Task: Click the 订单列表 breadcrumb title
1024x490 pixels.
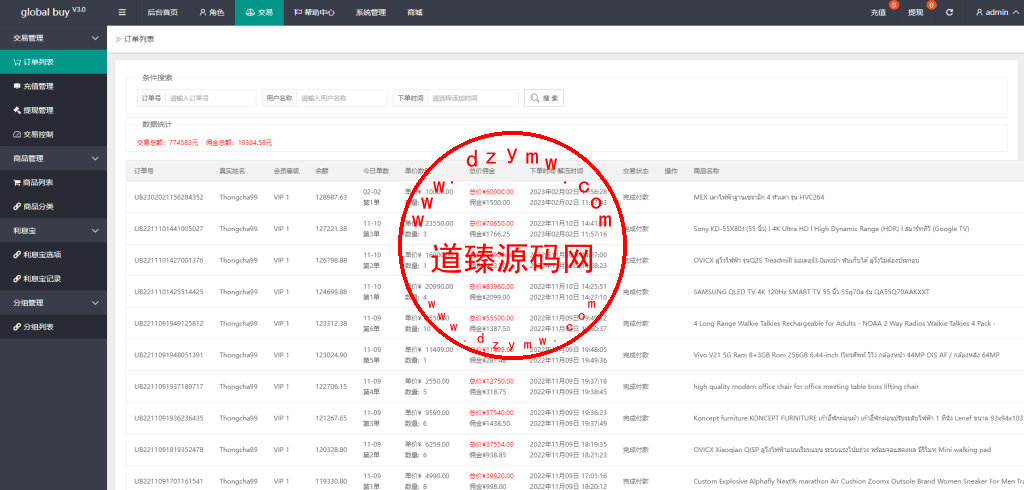Action: (x=139, y=39)
